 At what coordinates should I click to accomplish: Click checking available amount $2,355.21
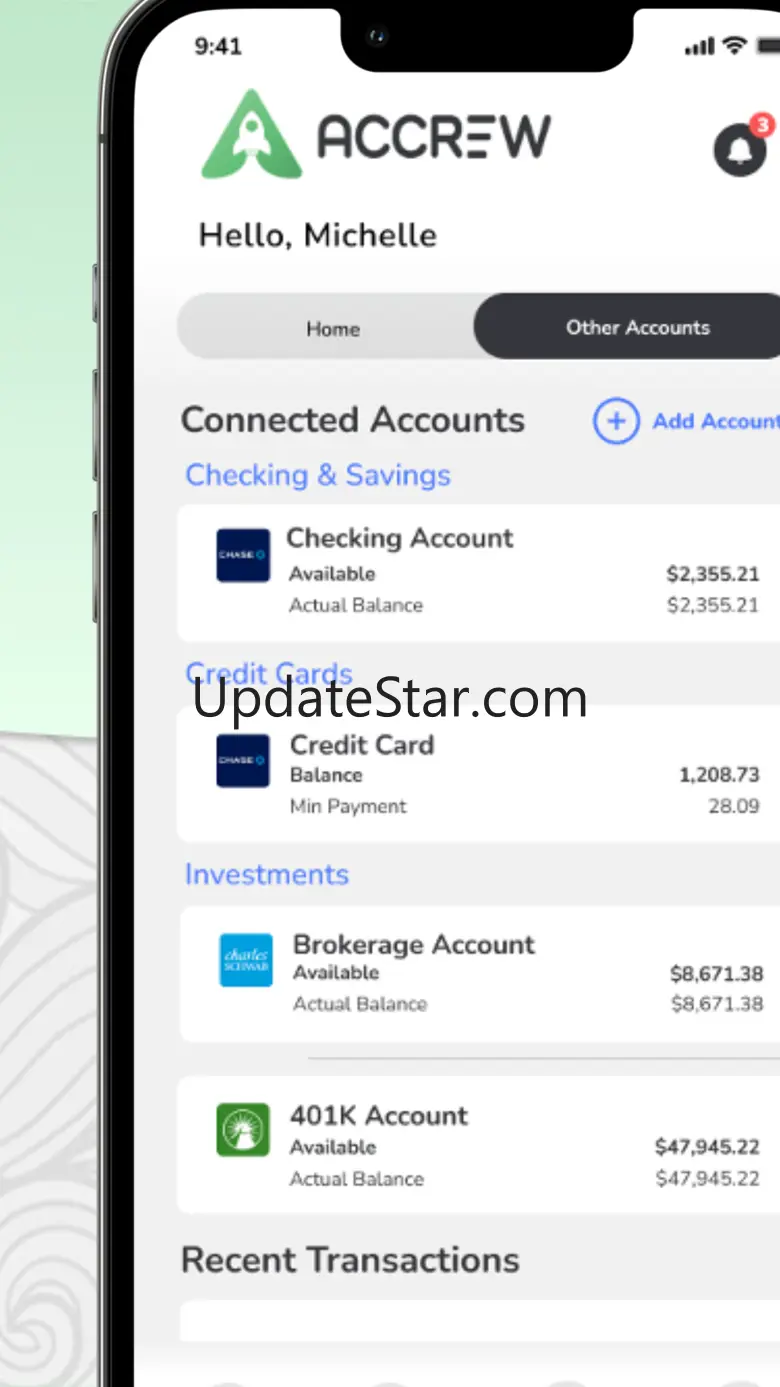(x=713, y=574)
